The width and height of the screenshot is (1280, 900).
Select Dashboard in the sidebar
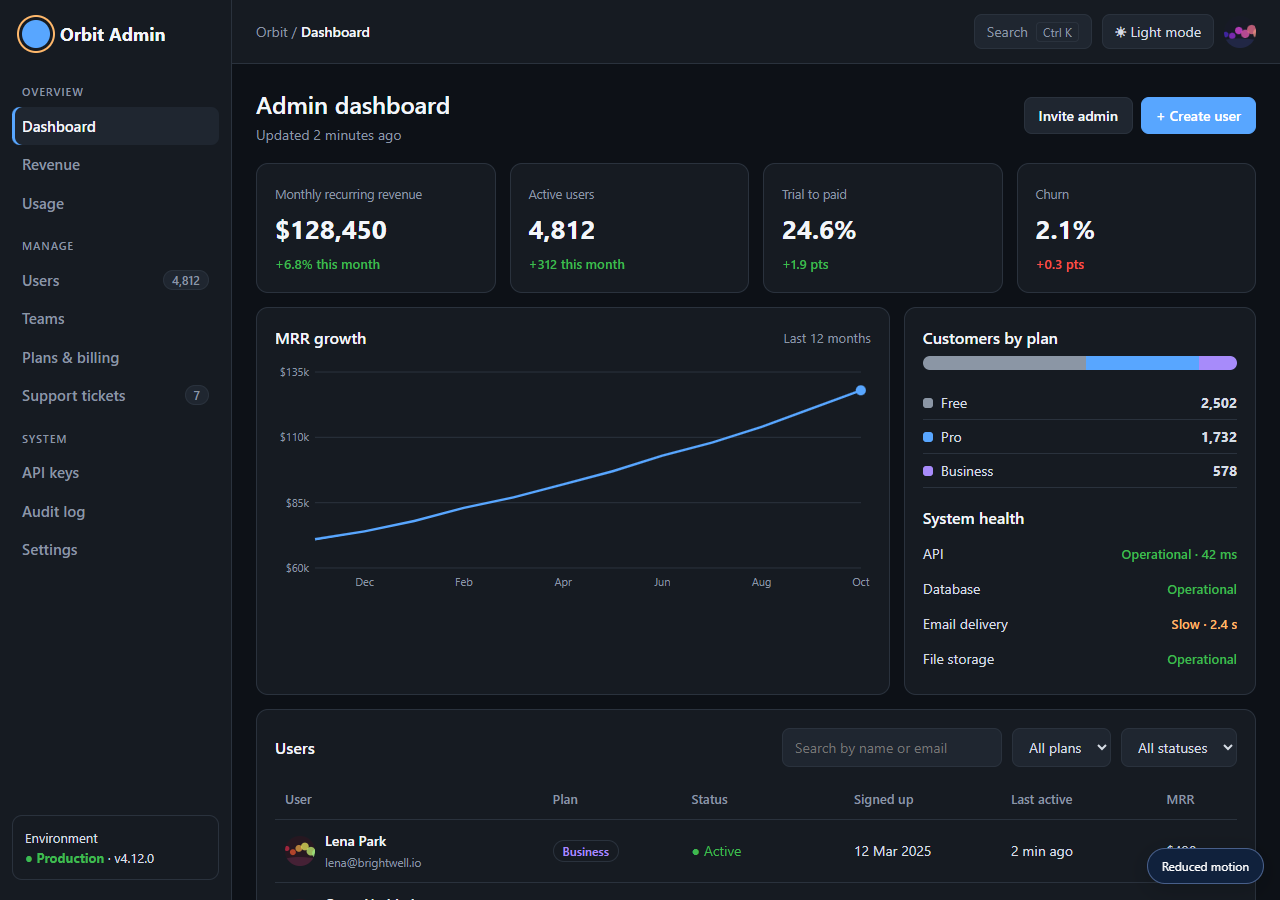point(116,126)
